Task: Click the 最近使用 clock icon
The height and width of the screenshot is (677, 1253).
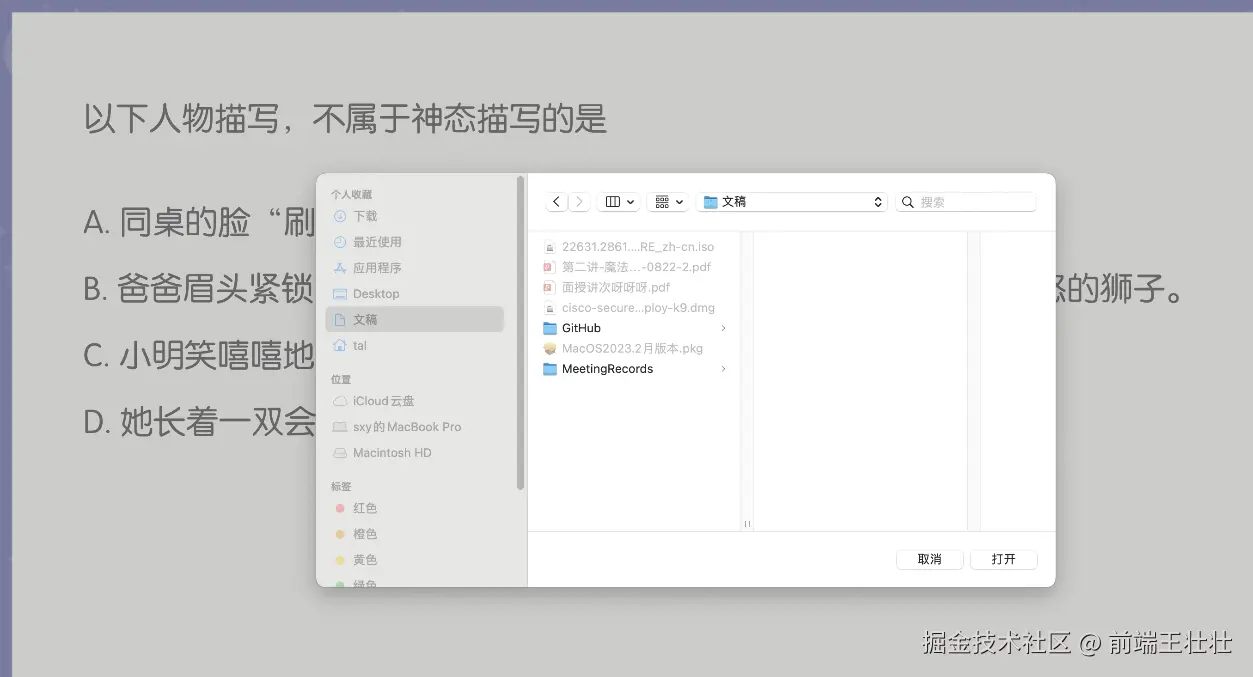Action: tap(340, 242)
